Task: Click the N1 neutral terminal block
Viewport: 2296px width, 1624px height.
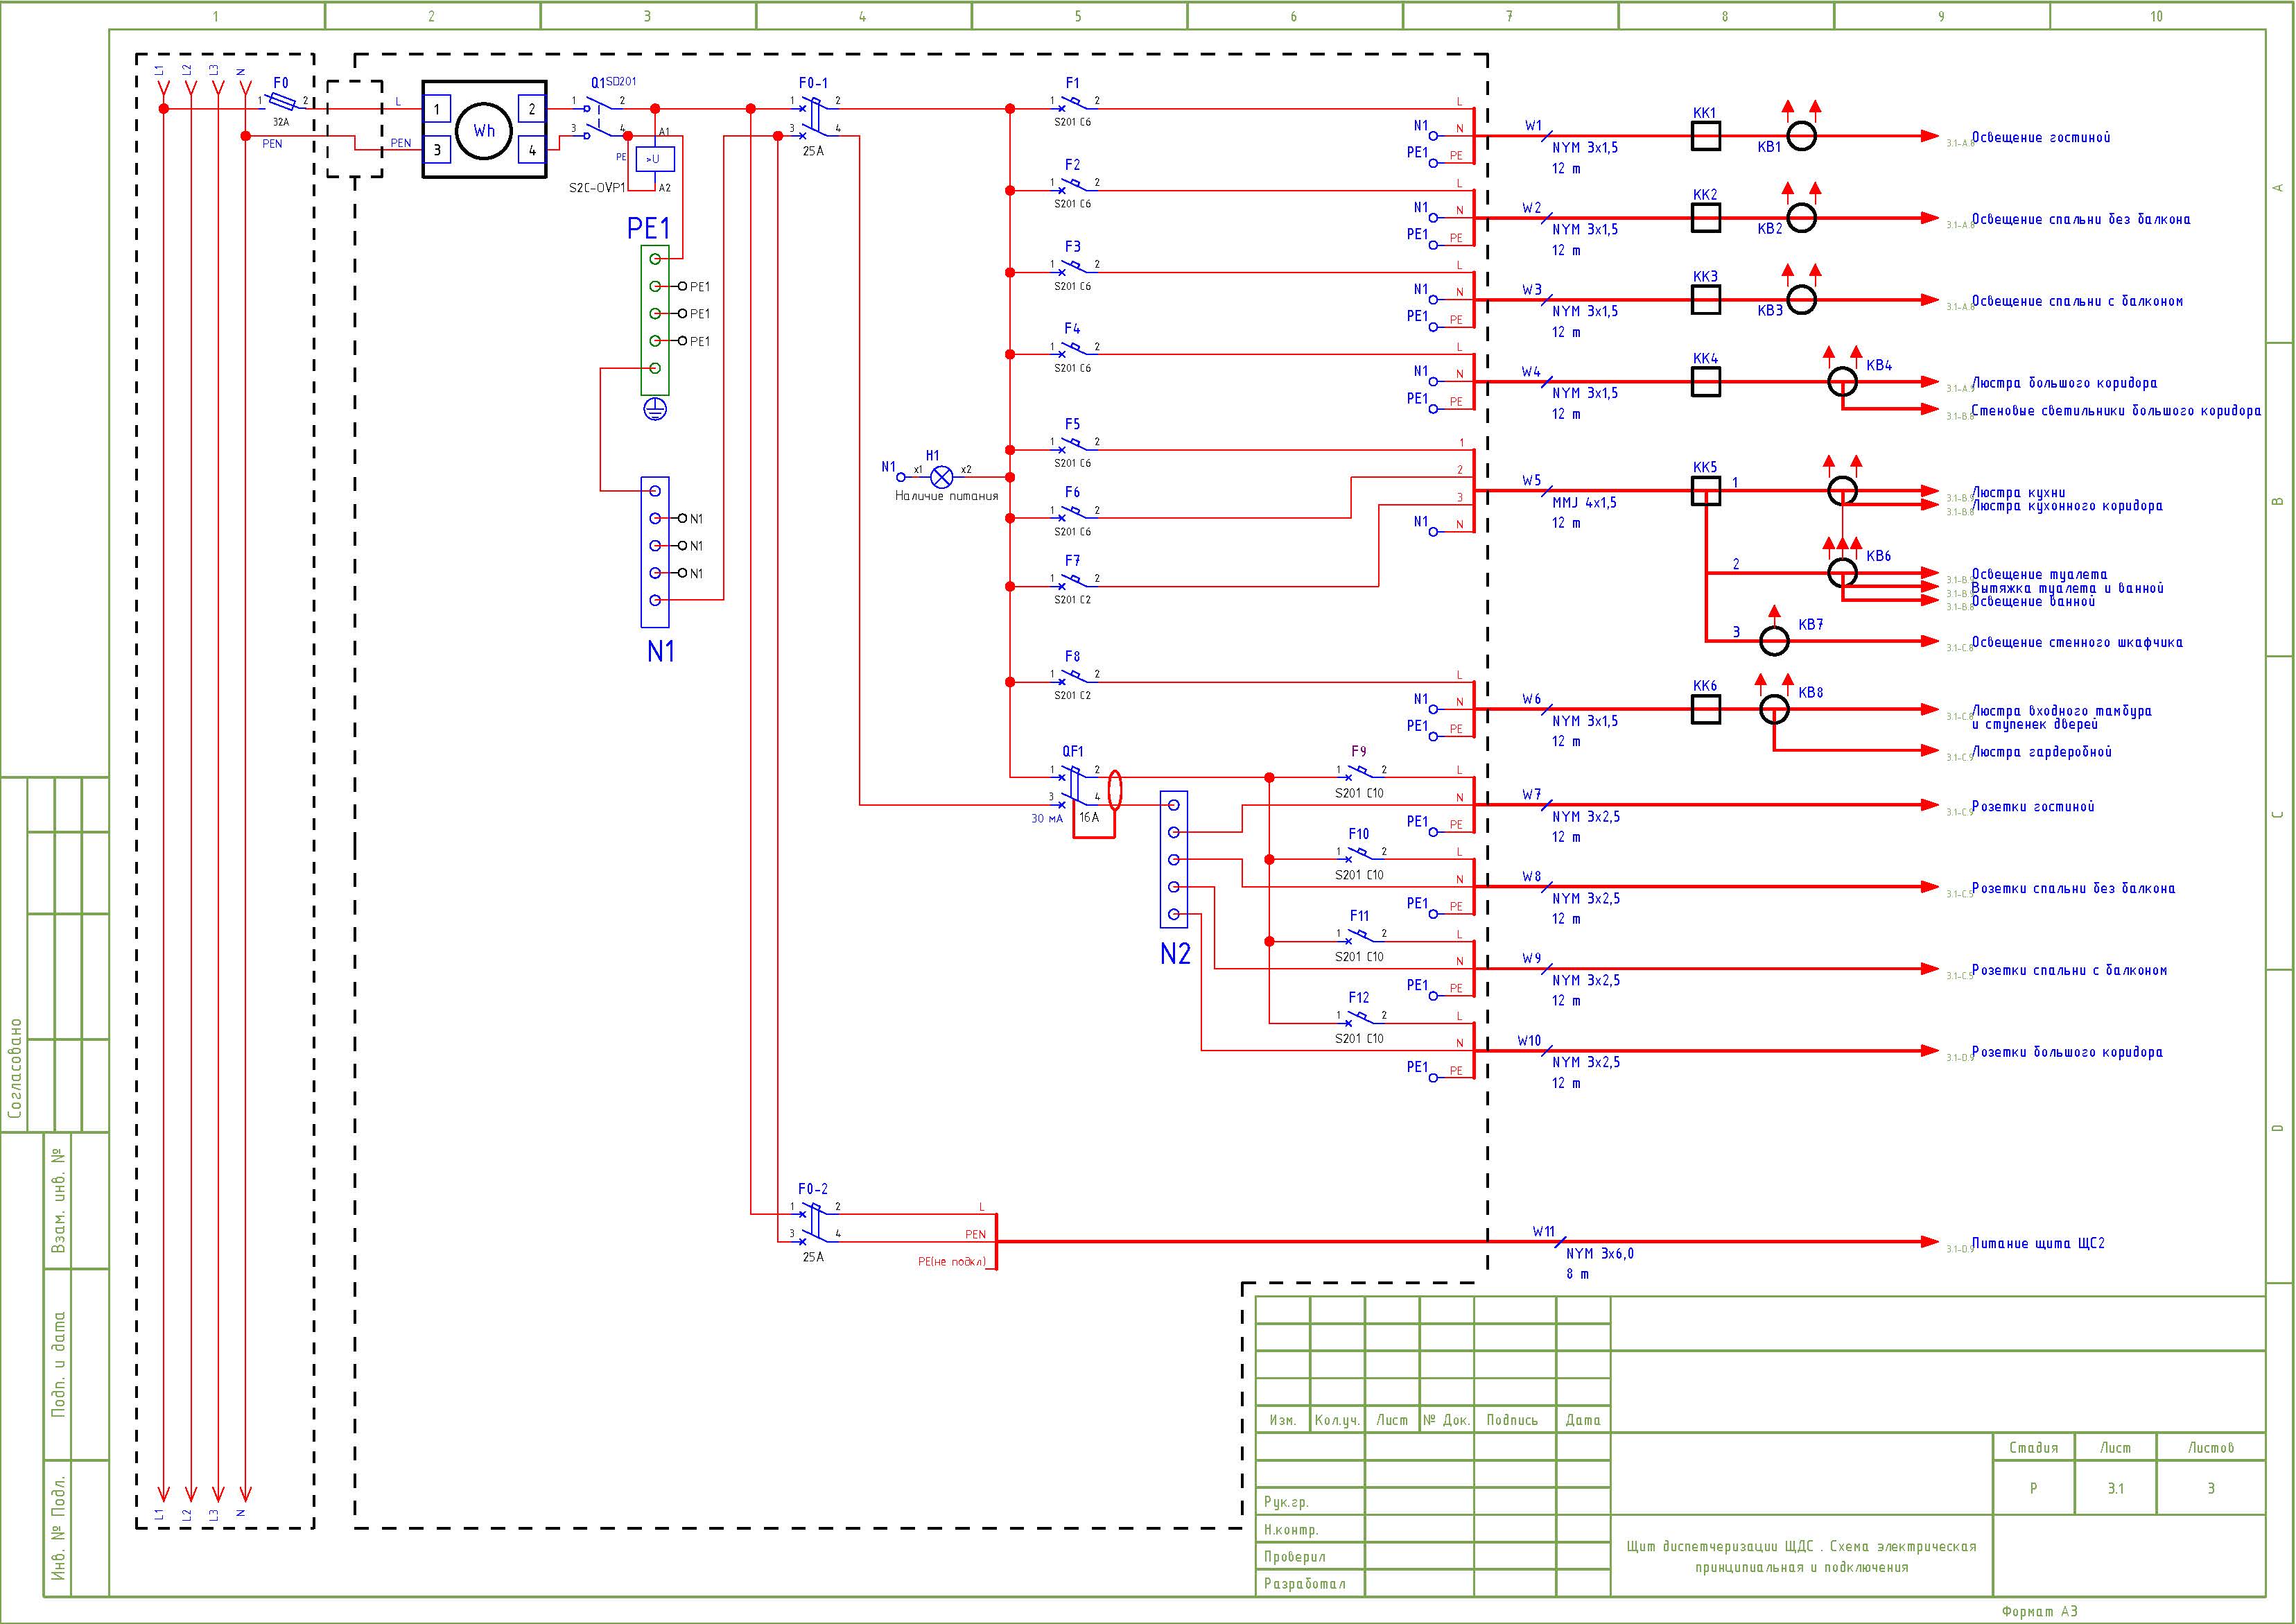Action: point(655,552)
